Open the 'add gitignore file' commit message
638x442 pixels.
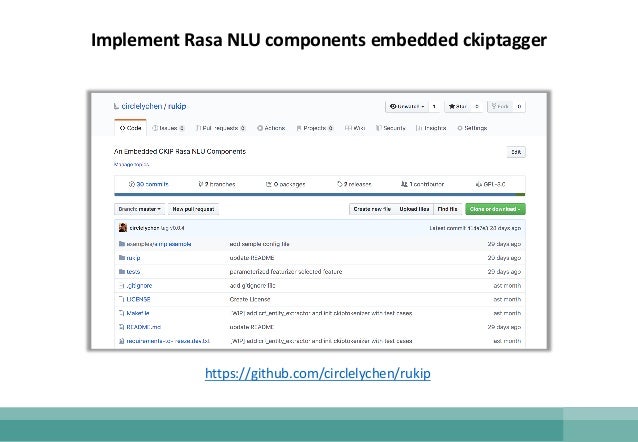point(252,286)
